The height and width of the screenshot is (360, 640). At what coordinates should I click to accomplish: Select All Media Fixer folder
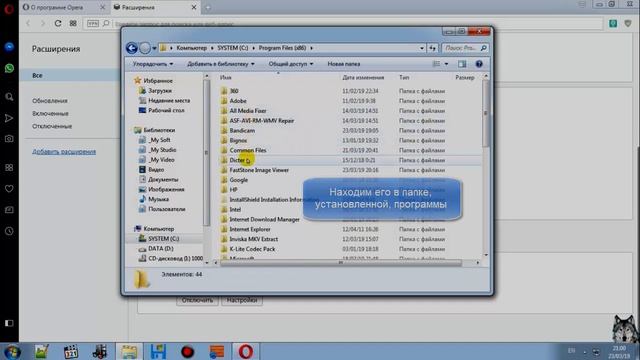click(248, 111)
